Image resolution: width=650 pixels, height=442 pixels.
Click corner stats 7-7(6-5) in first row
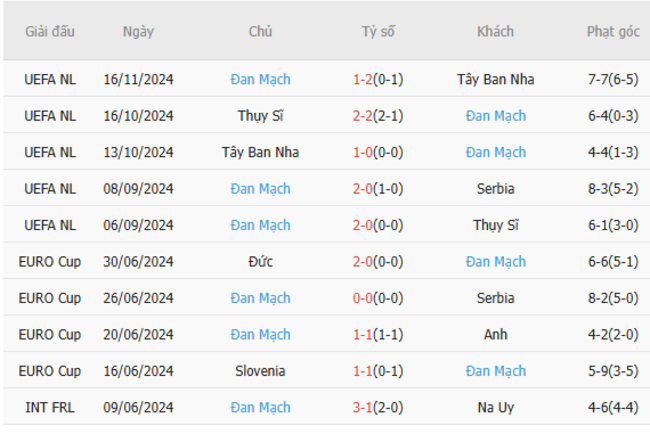coord(613,79)
